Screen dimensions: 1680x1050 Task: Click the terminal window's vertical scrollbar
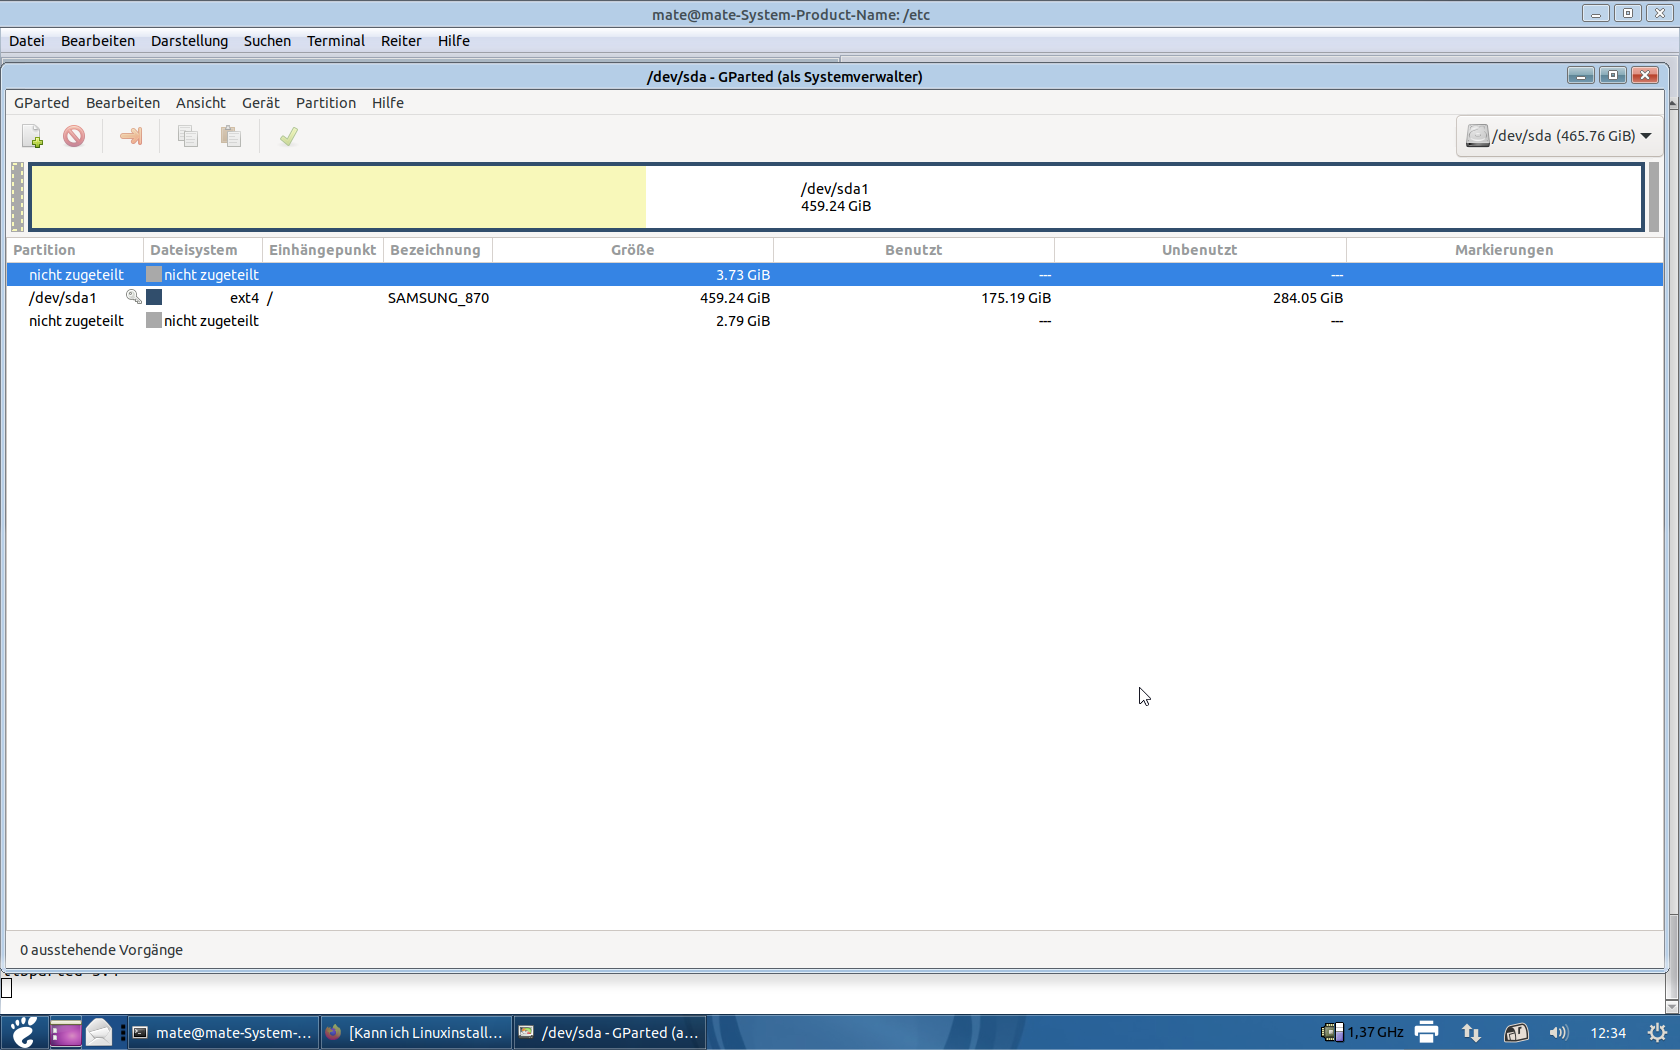pyautogui.click(x=1672, y=555)
